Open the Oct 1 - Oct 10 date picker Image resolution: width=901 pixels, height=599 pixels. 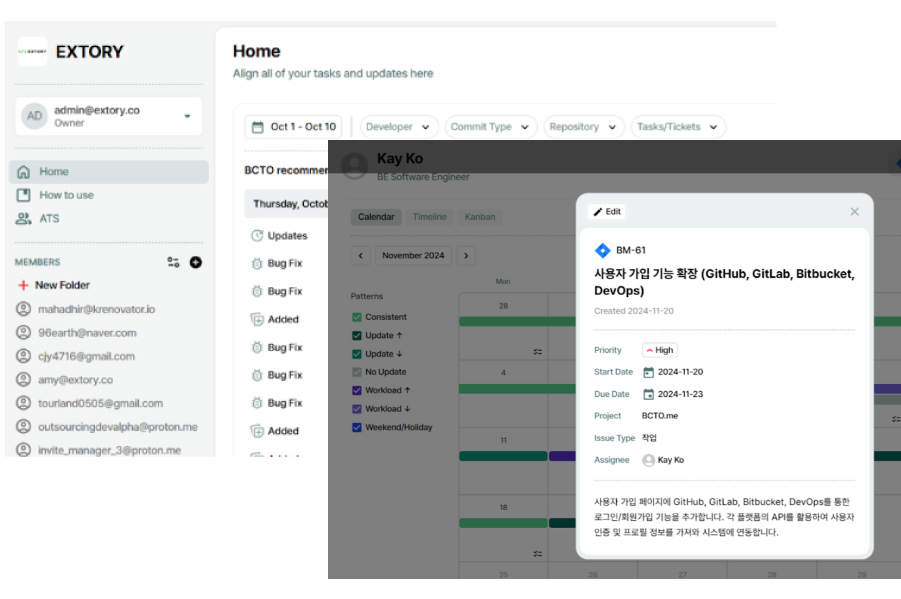pos(293,127)
